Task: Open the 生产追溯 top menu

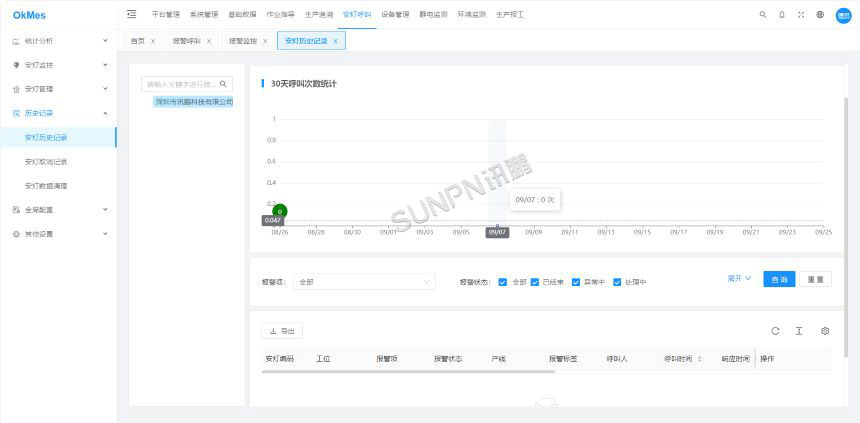Action: [x=319, y=15]
